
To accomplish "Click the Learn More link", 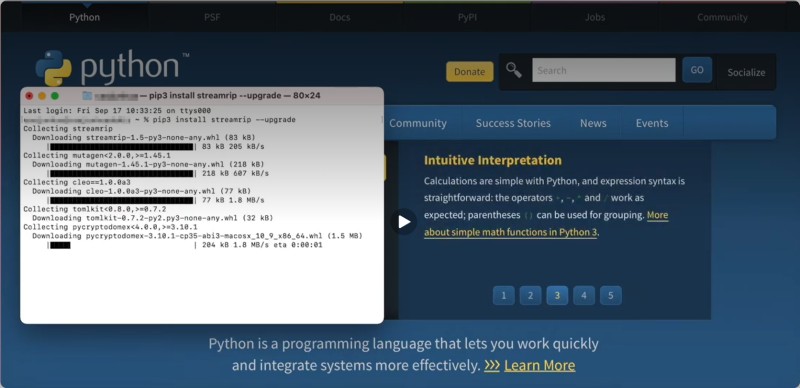I will point(540,366).
